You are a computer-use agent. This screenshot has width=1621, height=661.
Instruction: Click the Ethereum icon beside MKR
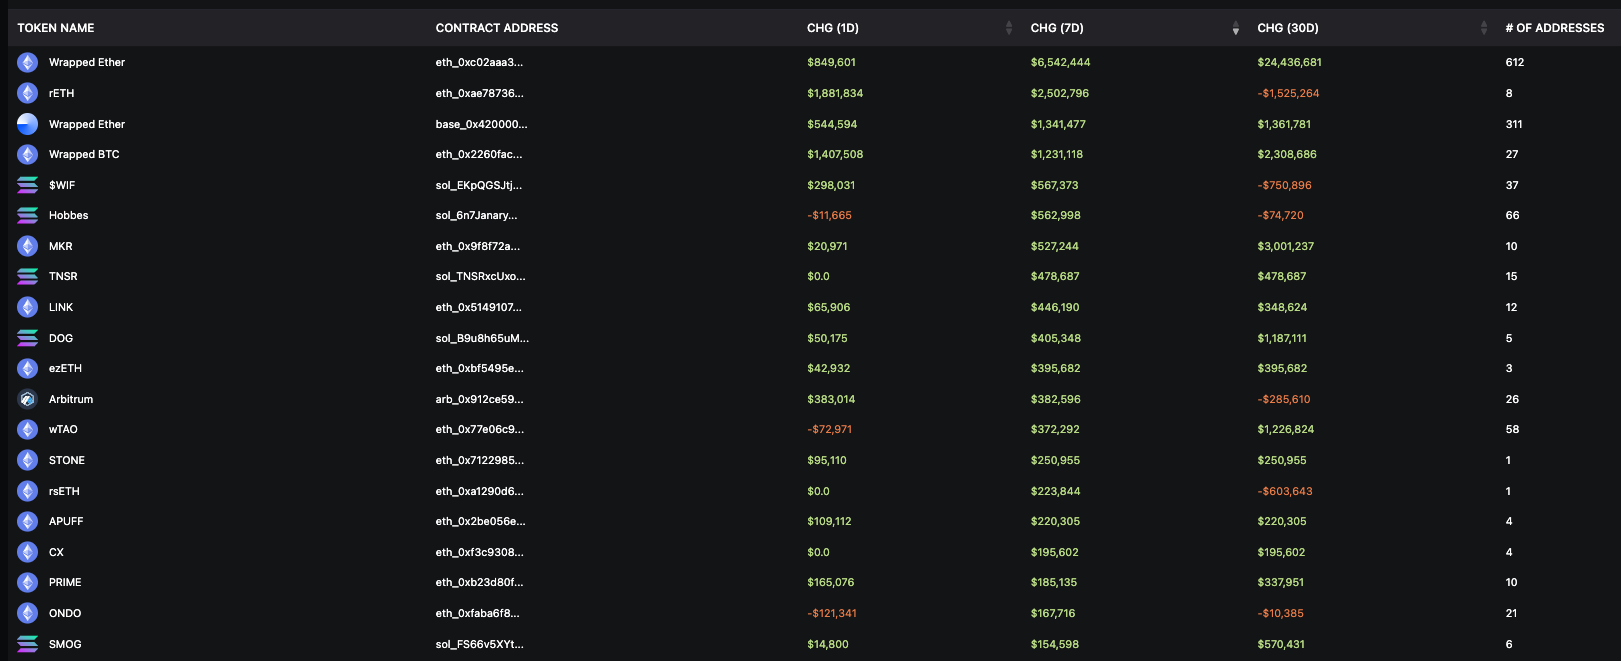(x=28, y=246)
